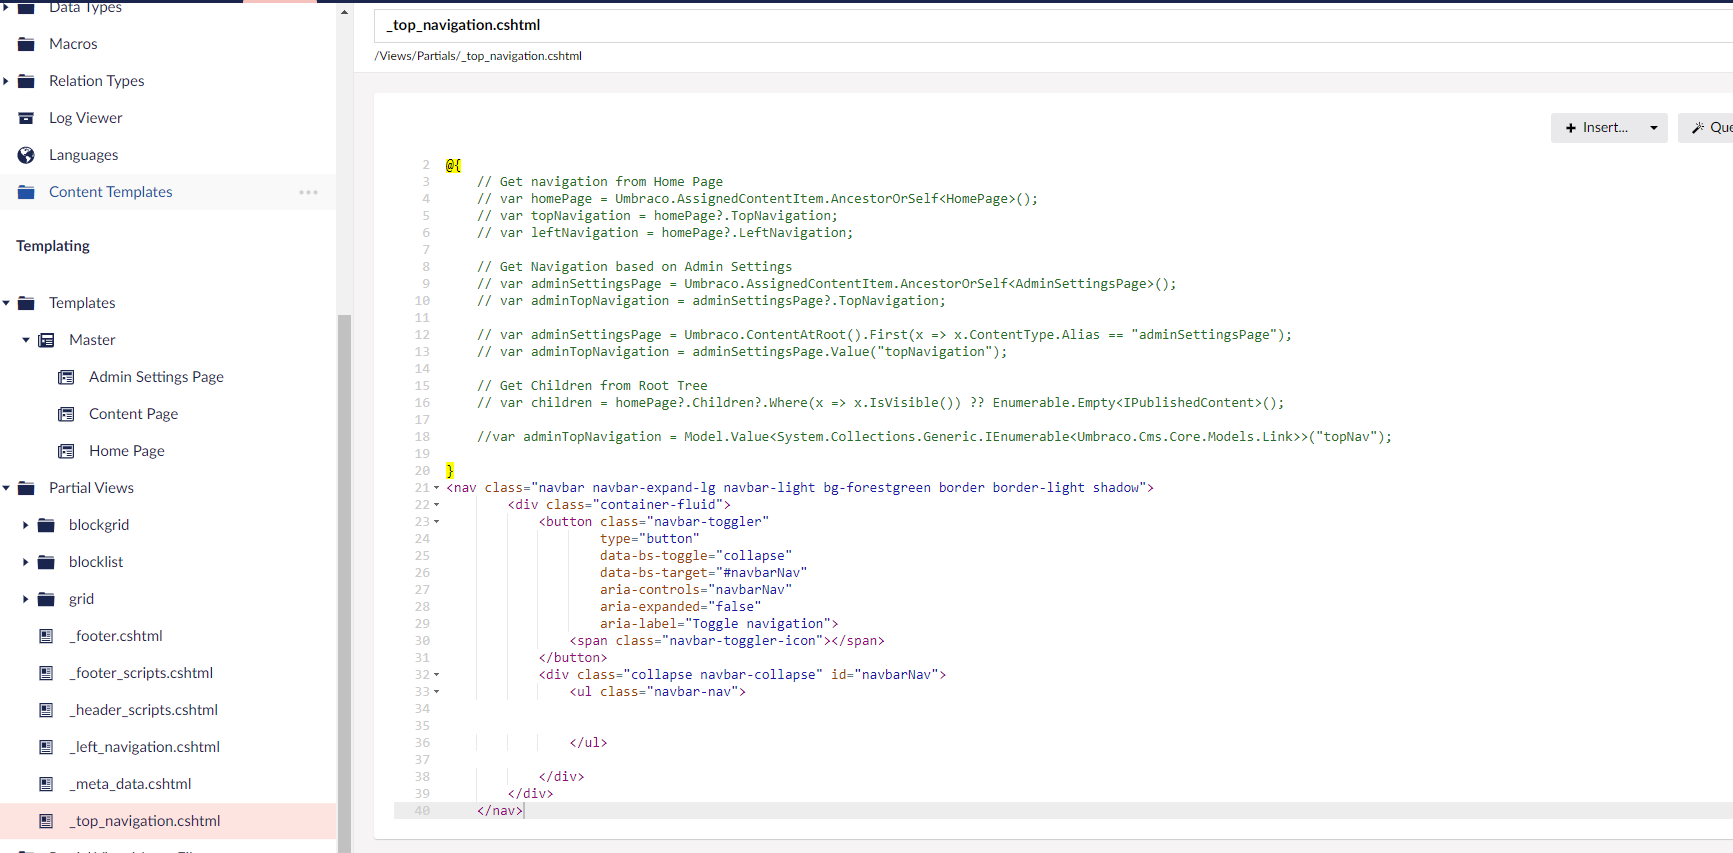Open _left_navigation.cshtml partial view
This screenshot has width=1733, height=853.
click(x=144, y=747)
